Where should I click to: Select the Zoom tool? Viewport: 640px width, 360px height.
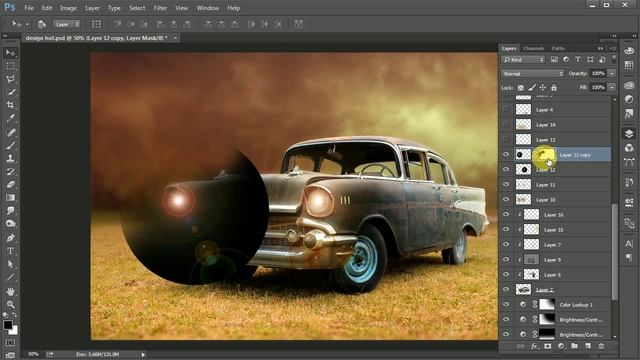[x=10, y=304]
